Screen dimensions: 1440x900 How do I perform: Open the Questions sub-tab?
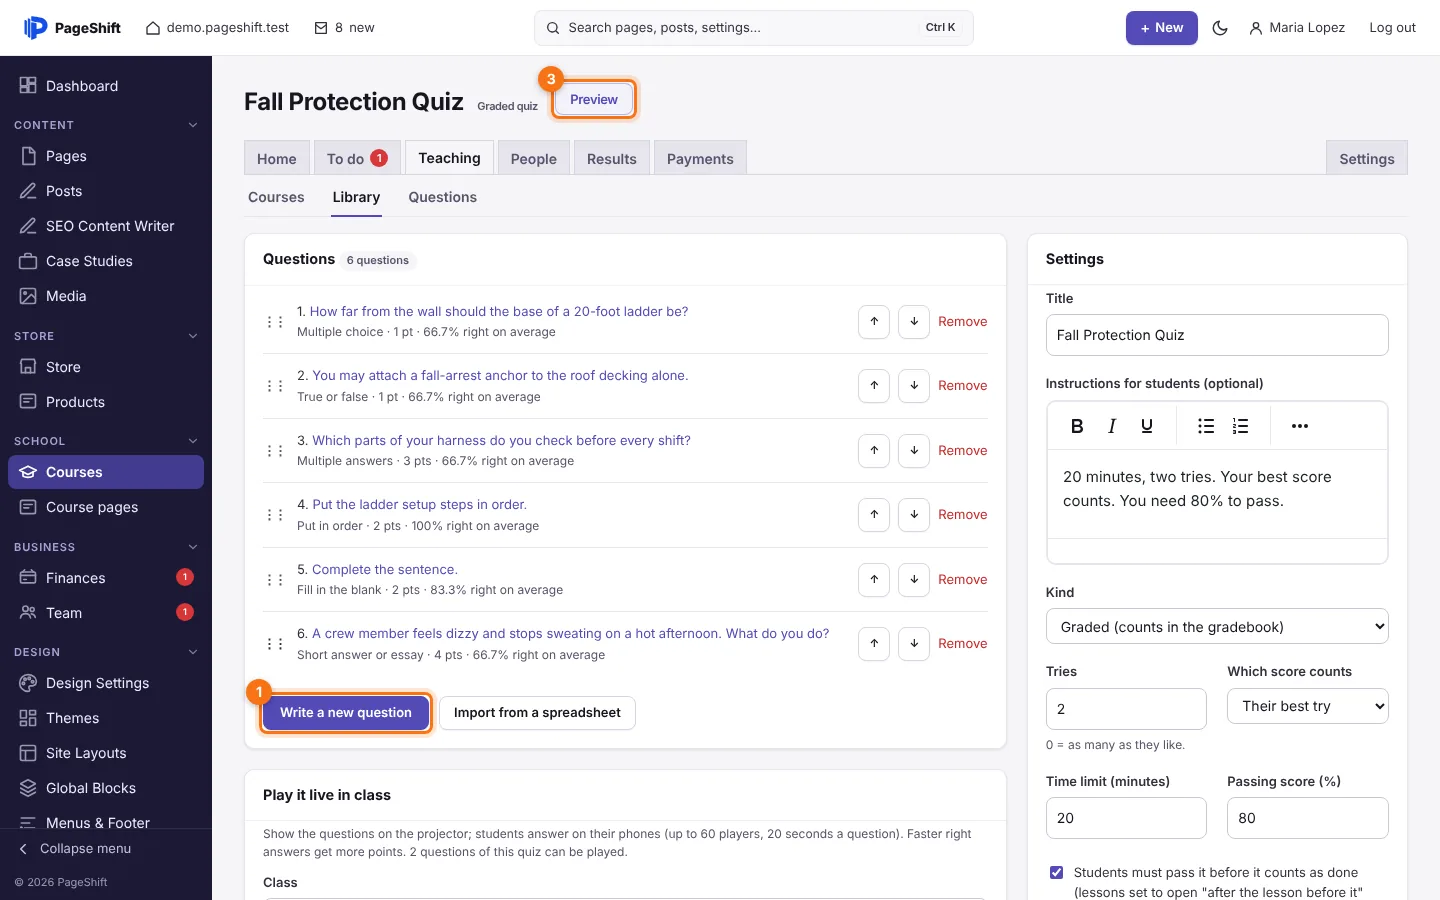coord(442,197)
